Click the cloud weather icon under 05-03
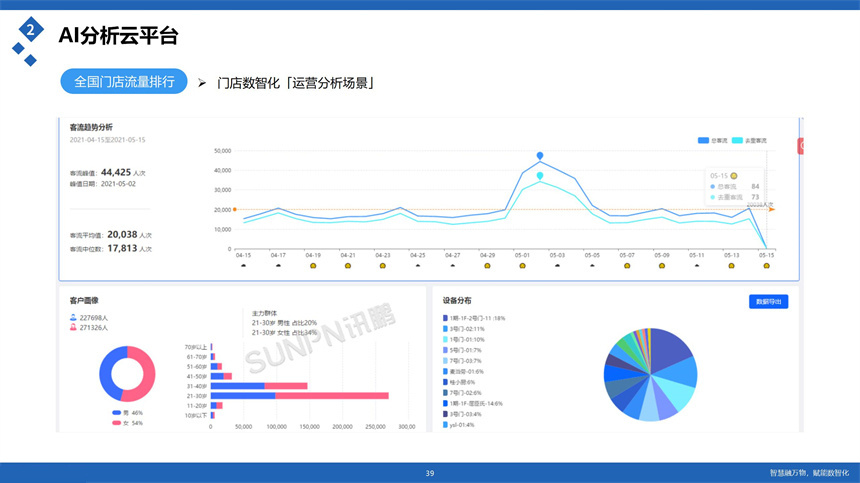Image resolution: width=860 pixels, height=483 pixels. [557, 266]
